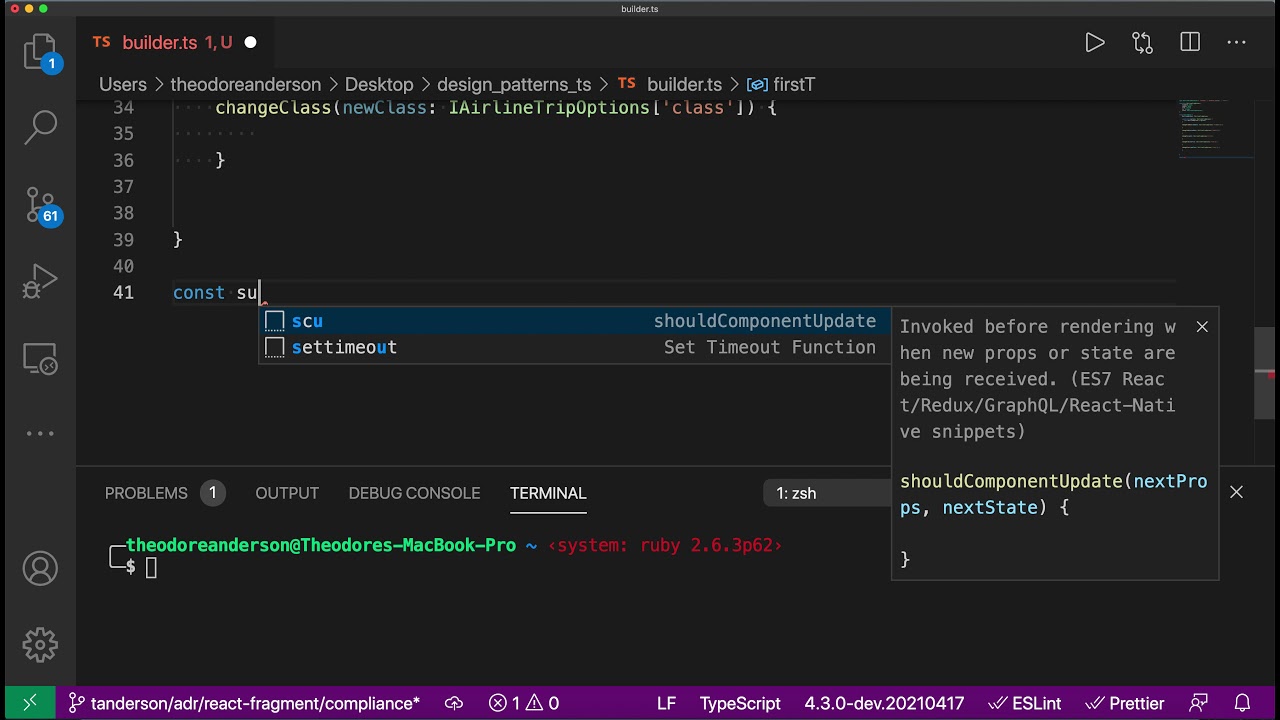The image size is (1280, 720).
Task: Open the Accounts menu icon
Action: (x=40, y=569)
